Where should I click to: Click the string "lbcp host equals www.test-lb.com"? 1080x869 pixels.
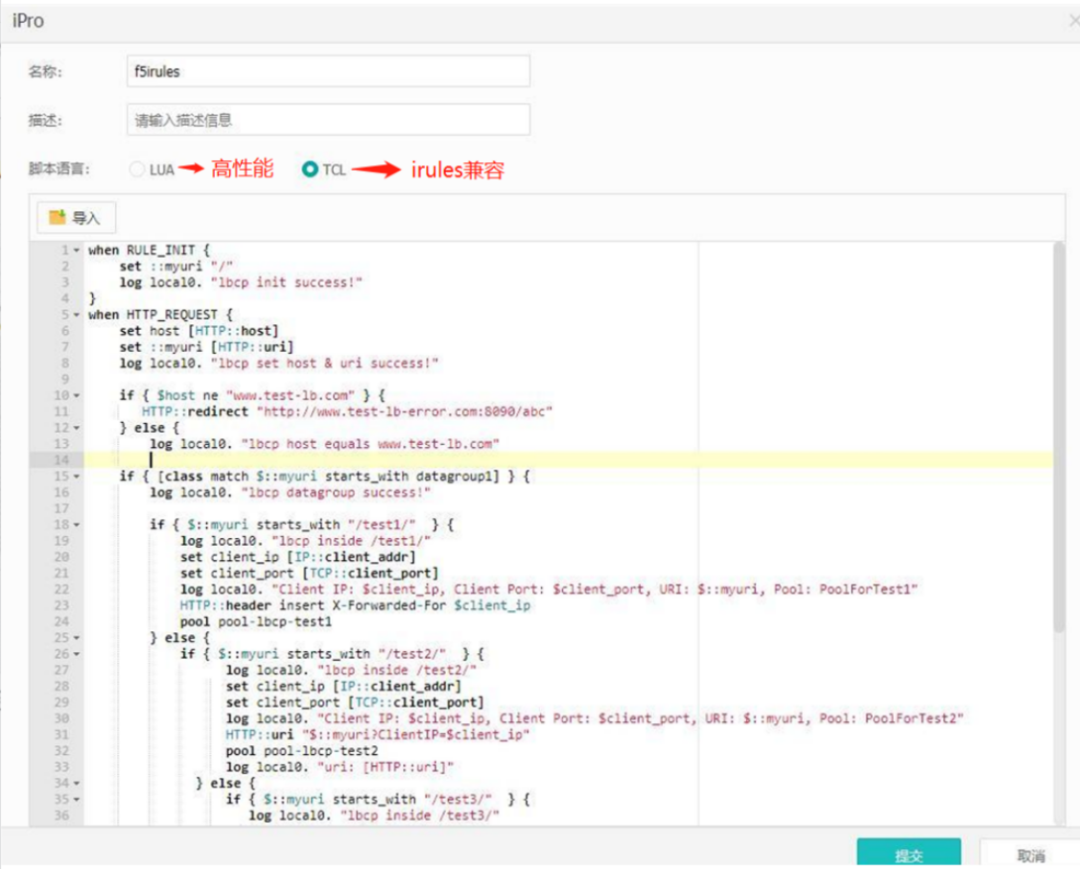[370, 444]
